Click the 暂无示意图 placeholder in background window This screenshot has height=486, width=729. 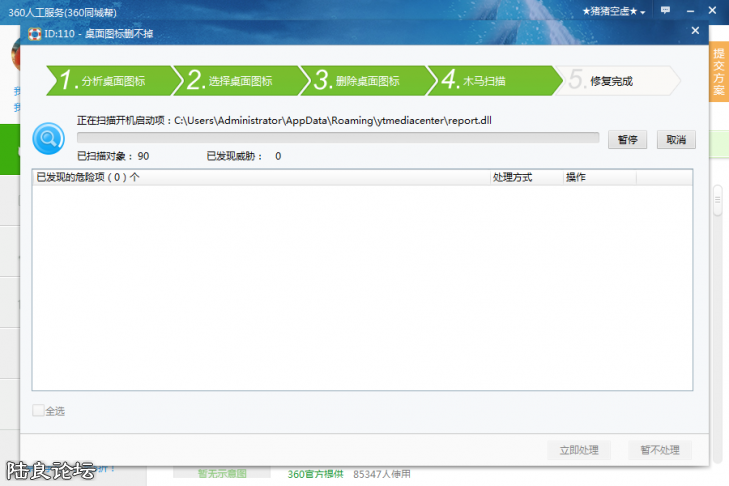coord(222,473)
